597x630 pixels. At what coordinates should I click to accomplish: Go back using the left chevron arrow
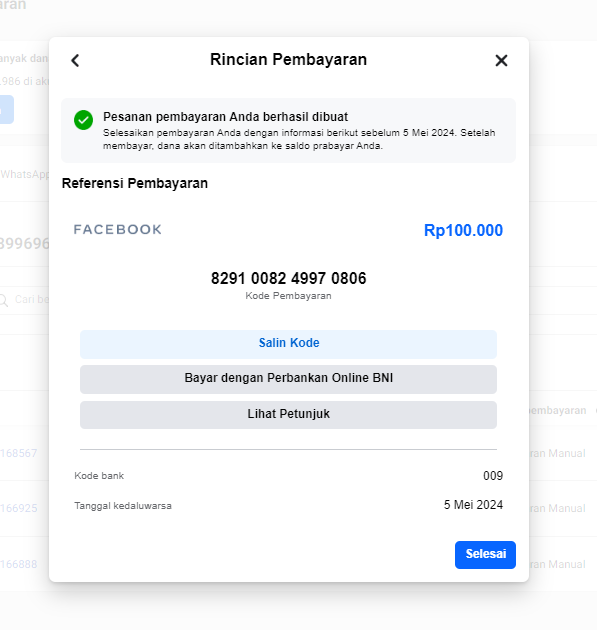pyautogui.click(x=75, y=61)
